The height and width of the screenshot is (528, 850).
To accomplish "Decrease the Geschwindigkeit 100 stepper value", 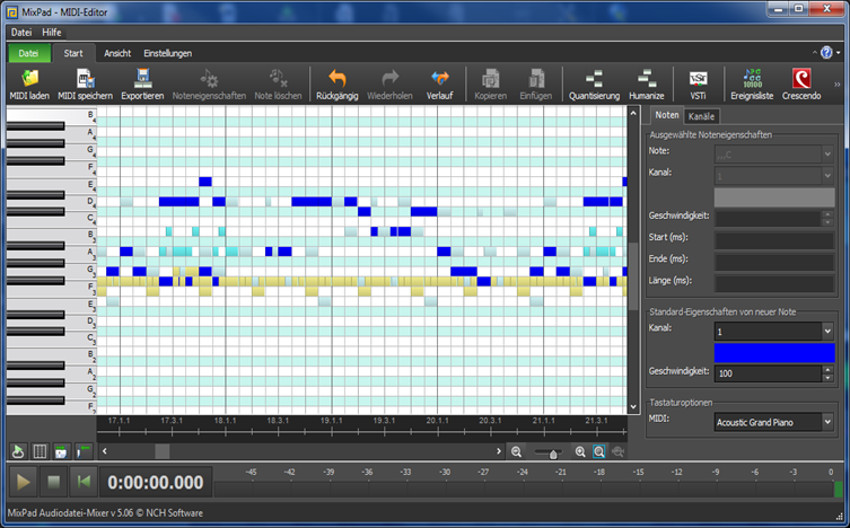I will 827,377.
